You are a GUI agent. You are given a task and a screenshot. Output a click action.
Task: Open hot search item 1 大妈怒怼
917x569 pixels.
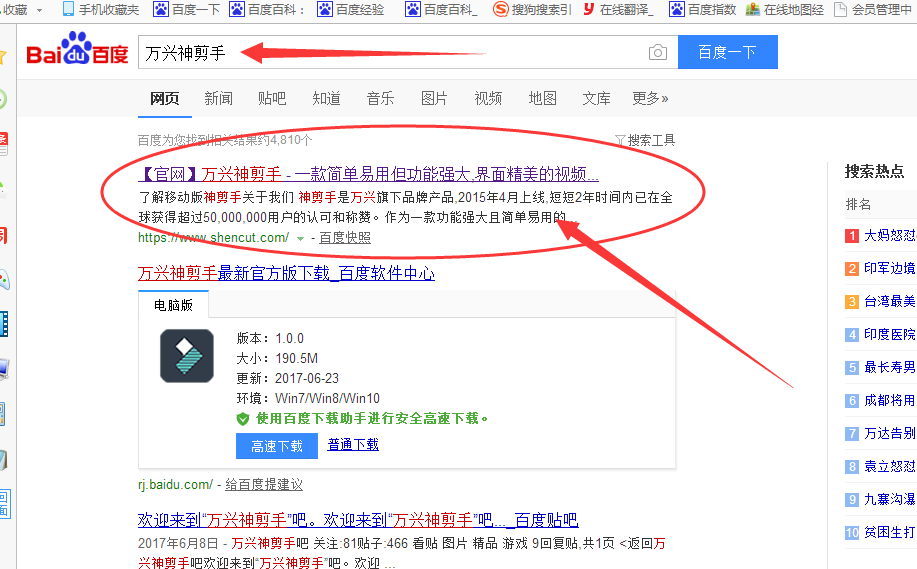(889, 236)
